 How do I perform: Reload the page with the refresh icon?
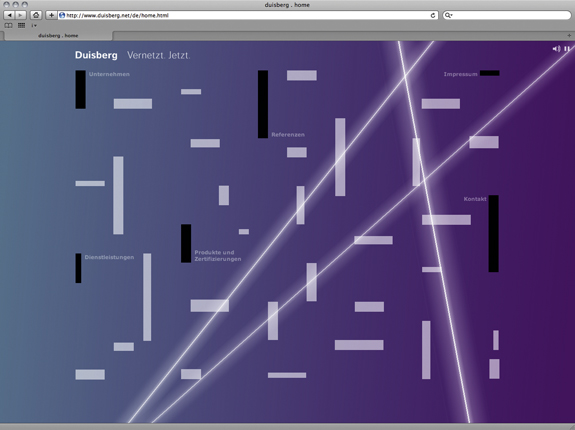[433, 15]
